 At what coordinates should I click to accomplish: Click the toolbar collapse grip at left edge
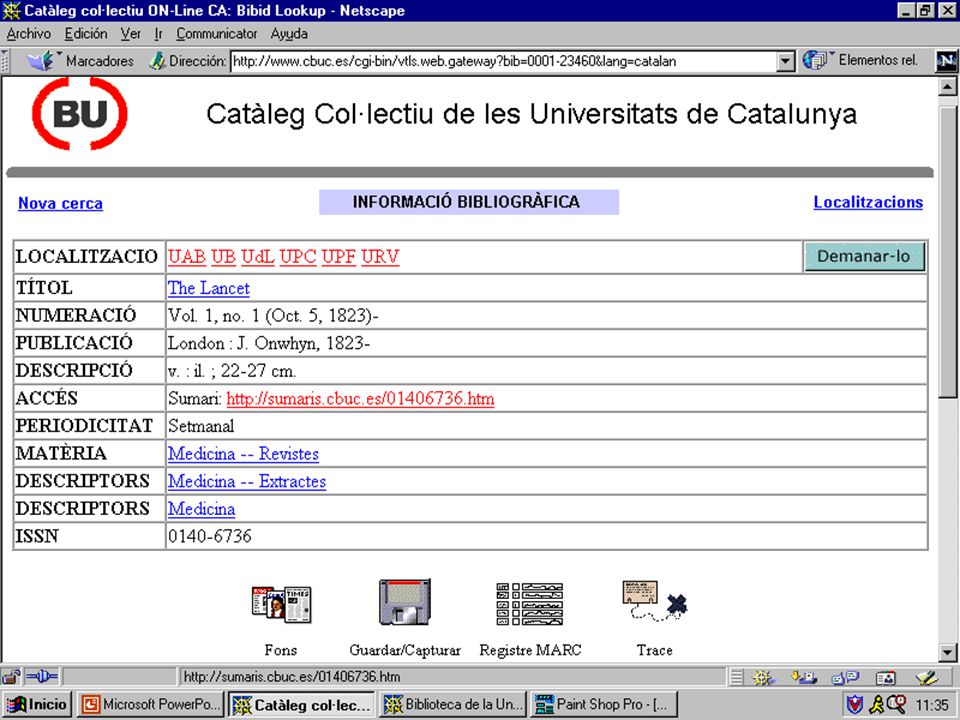[x=5, y=61]
